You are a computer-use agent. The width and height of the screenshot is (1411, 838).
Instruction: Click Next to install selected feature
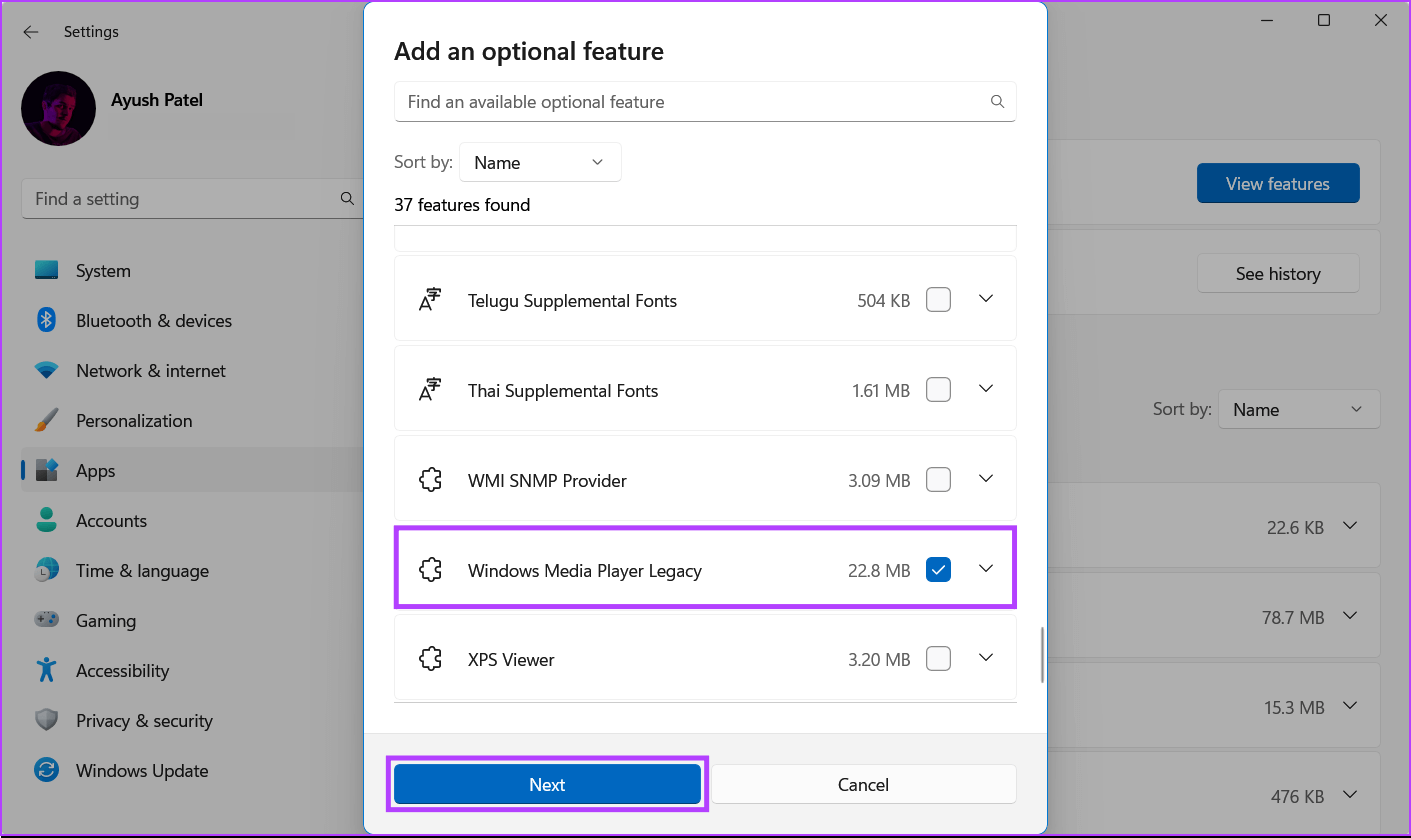click(x=547, y=784)
